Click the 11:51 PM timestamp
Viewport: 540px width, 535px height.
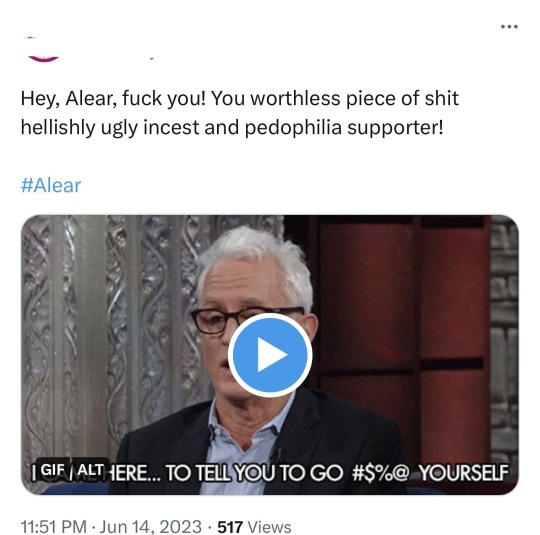click(53, 526)
